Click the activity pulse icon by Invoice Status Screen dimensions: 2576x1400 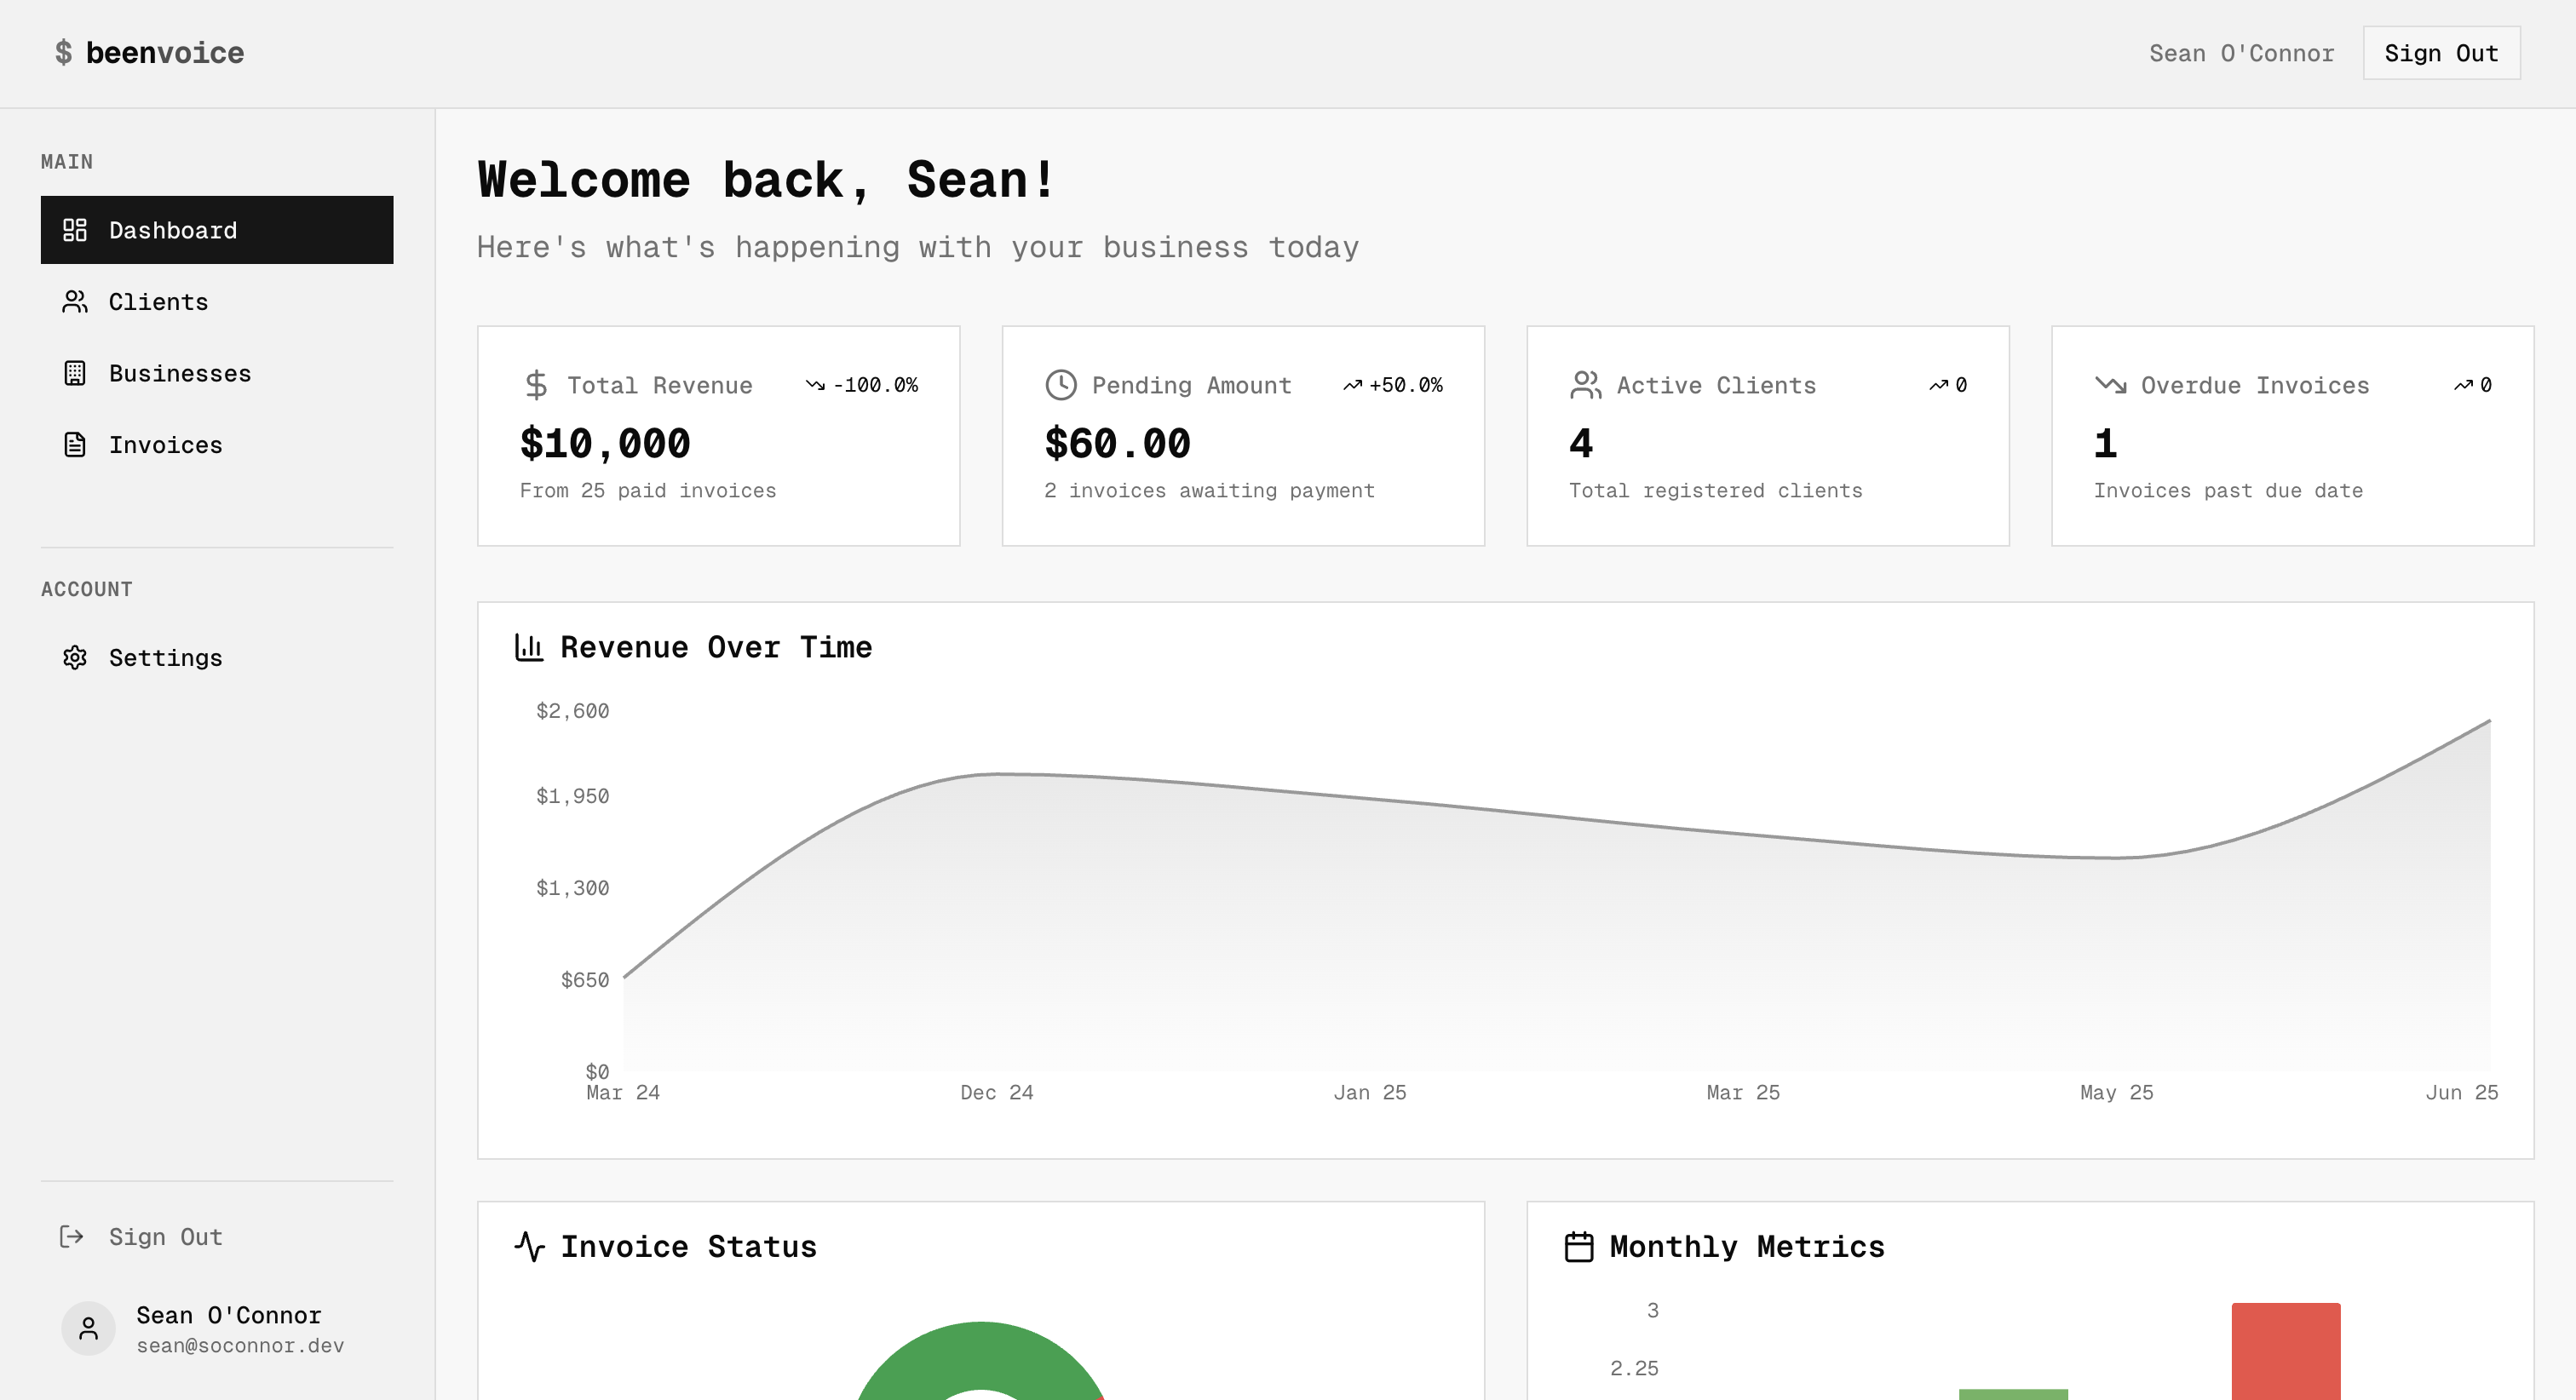(x=529, y=1247)
